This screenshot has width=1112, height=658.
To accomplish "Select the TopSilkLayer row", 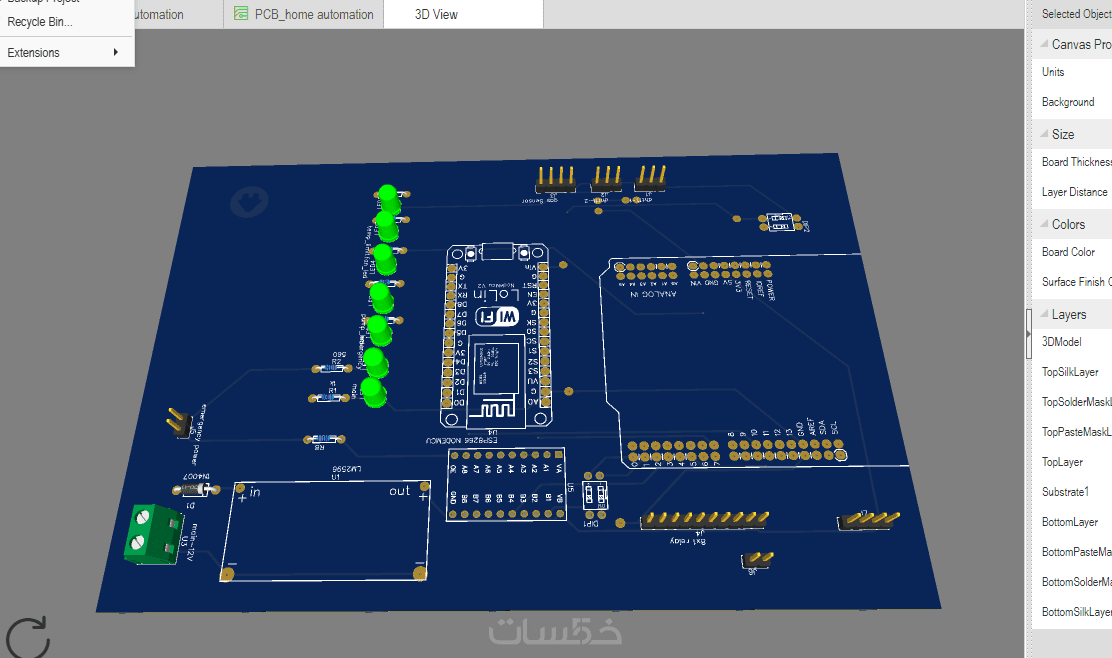I will coord(1072,372).
